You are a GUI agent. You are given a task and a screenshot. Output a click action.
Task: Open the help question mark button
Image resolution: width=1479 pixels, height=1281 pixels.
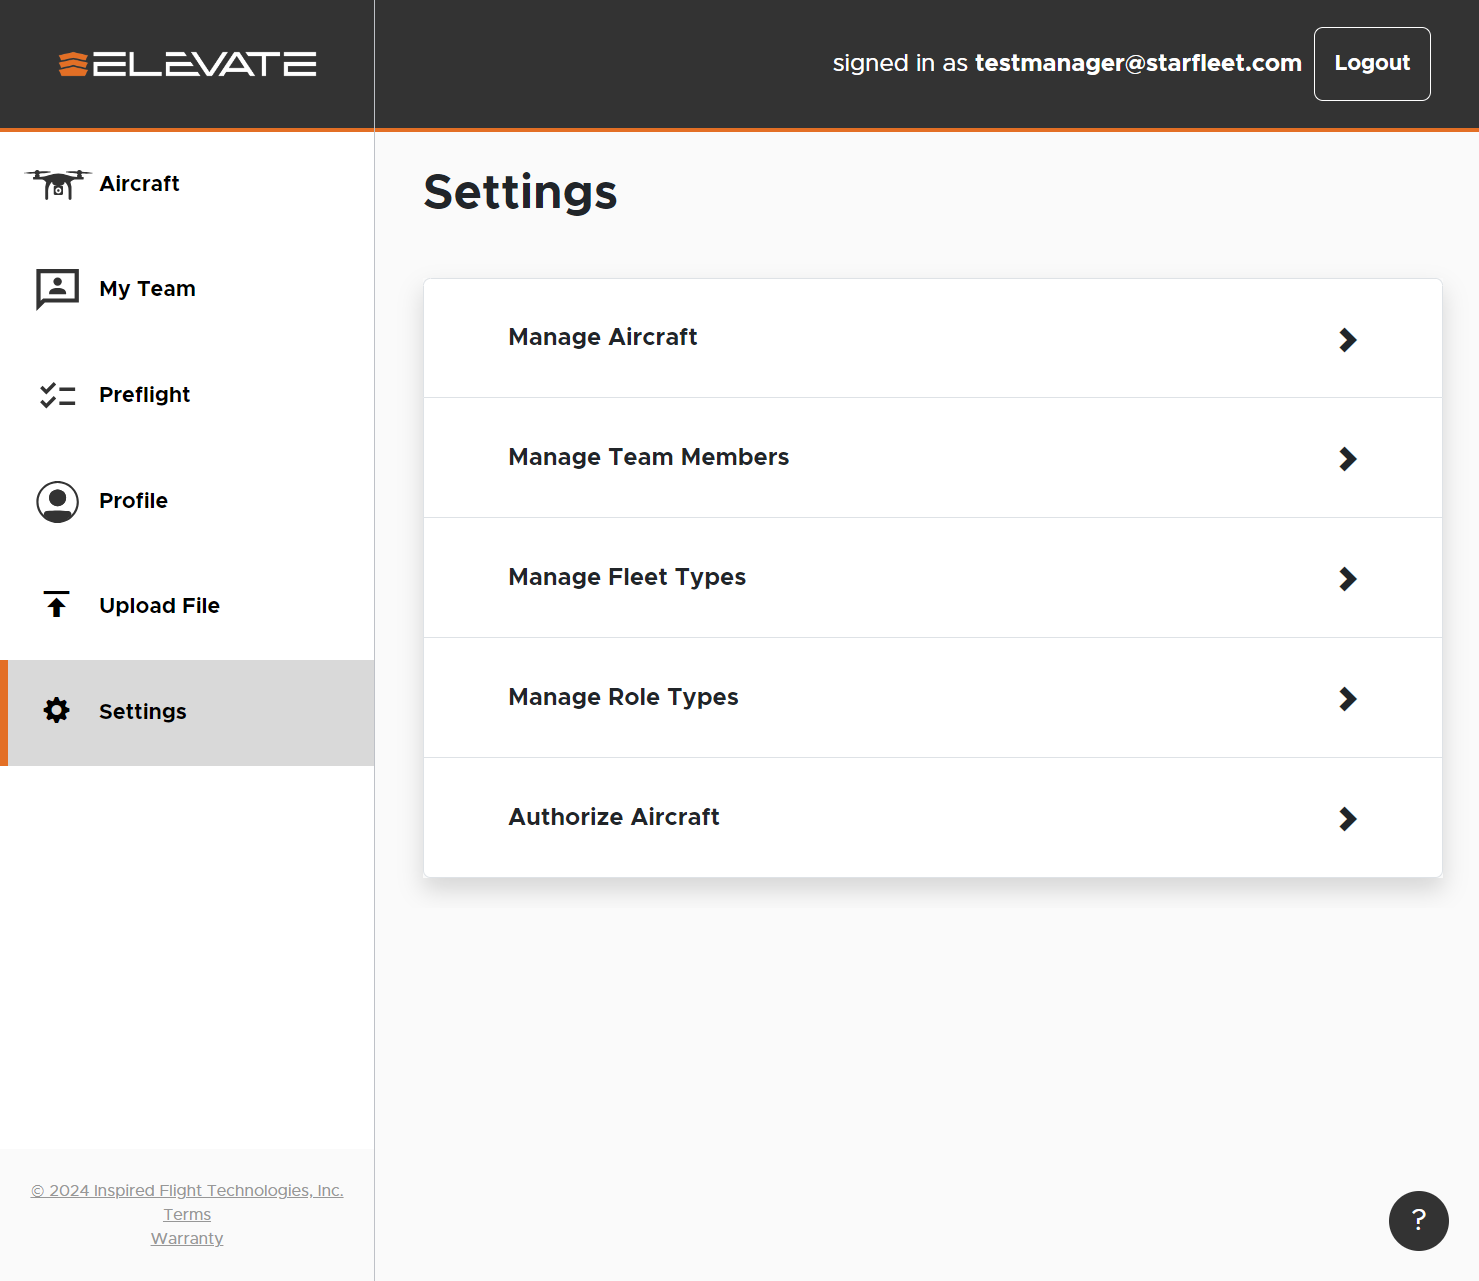click(1418, 1220)
